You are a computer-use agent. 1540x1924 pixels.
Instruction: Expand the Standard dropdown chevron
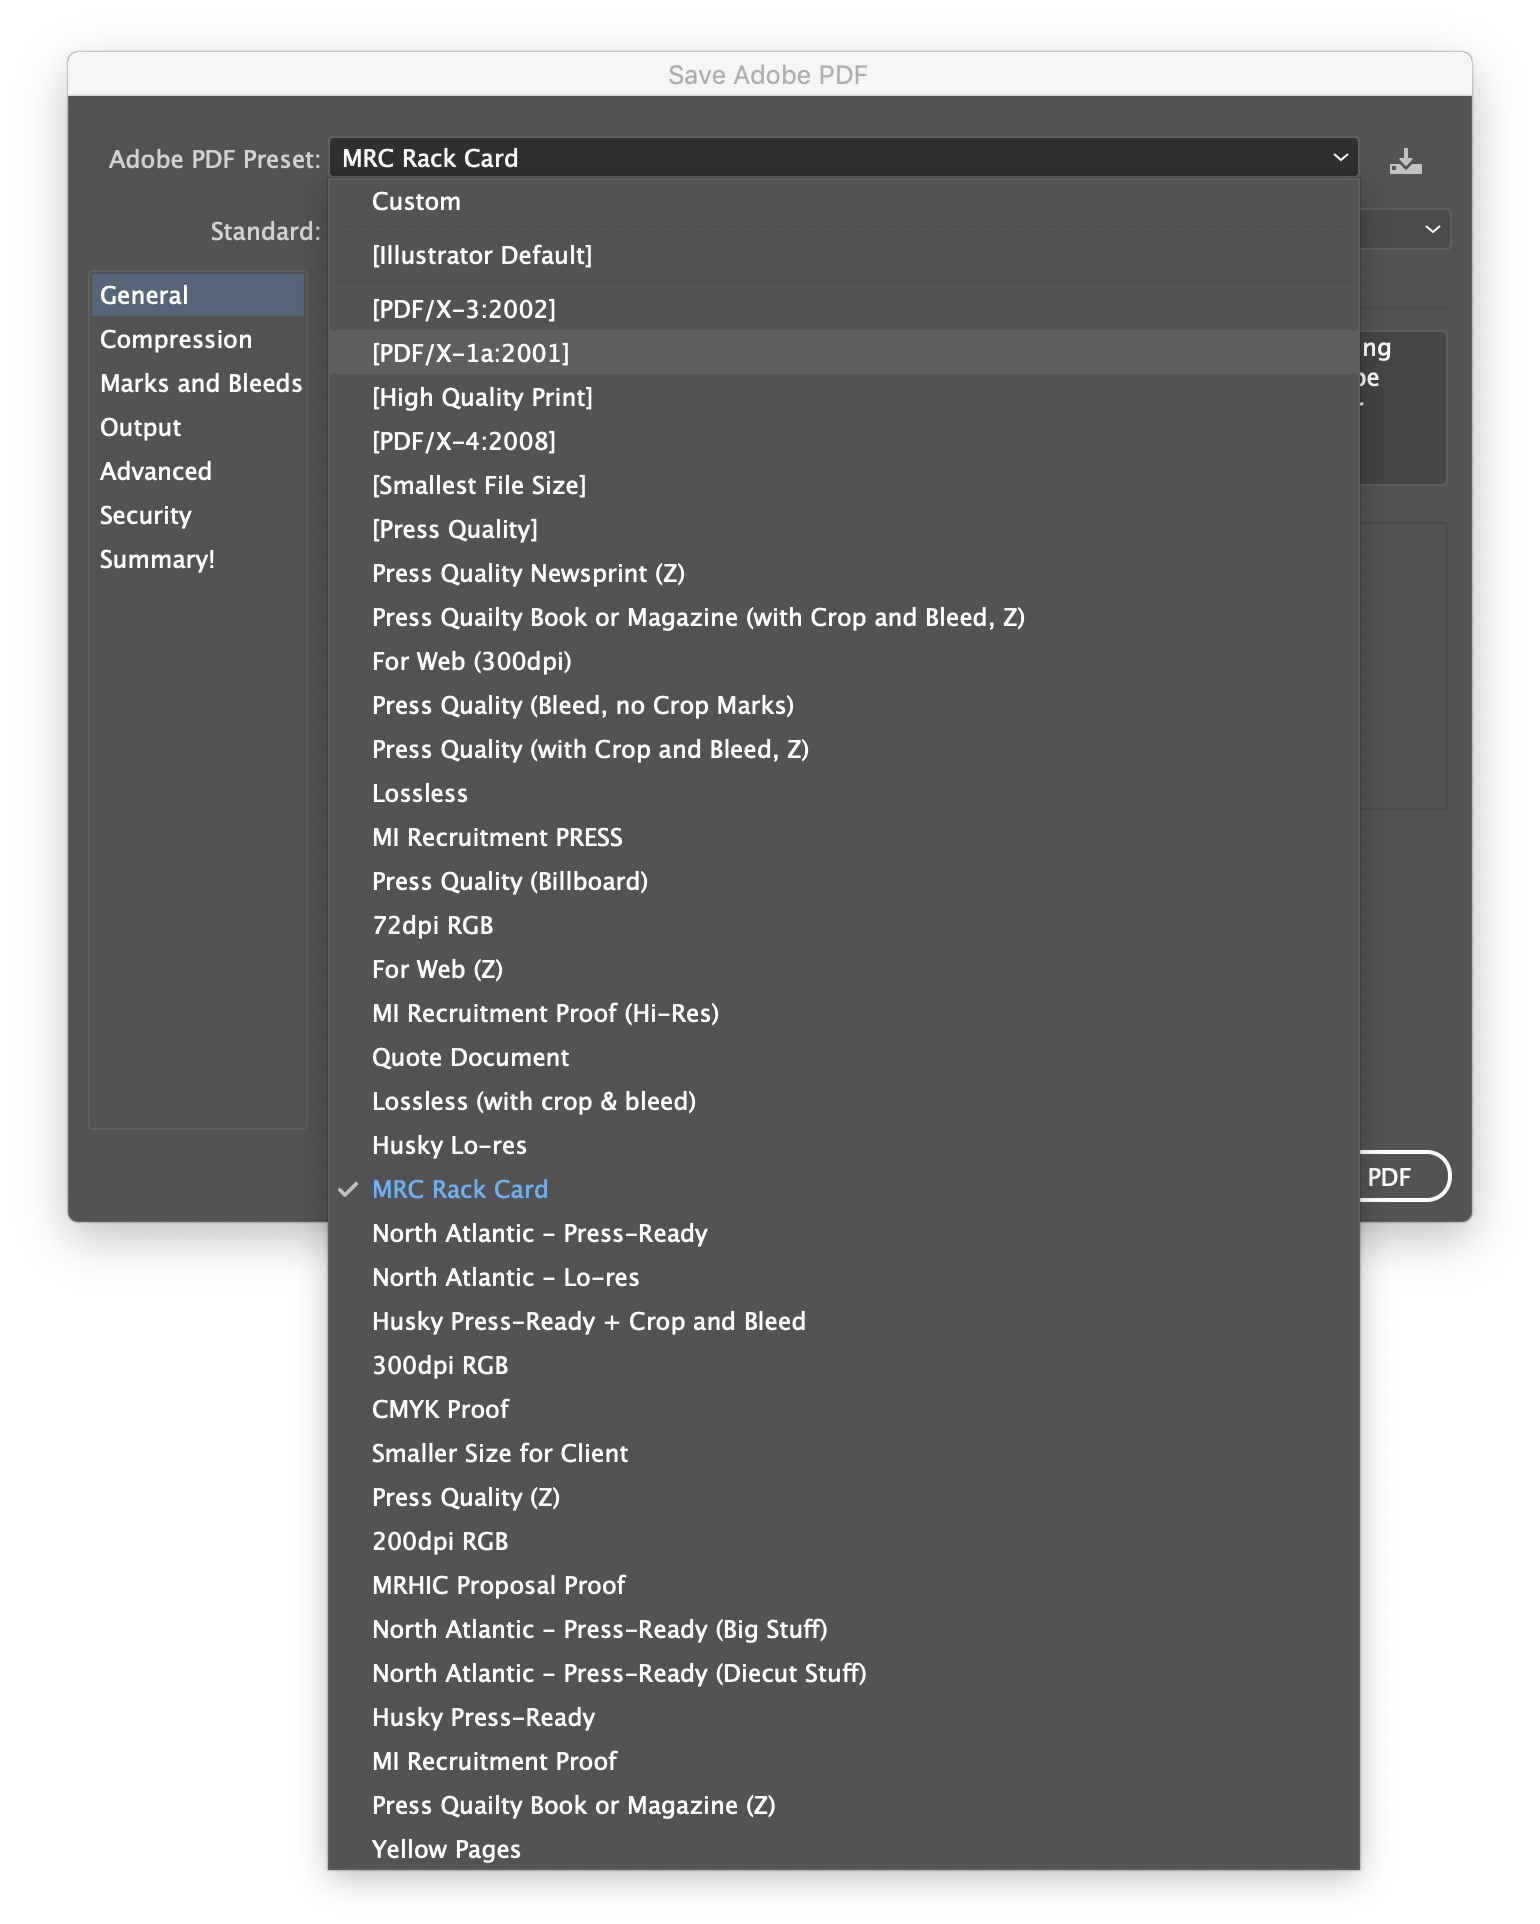[1432, 230]
